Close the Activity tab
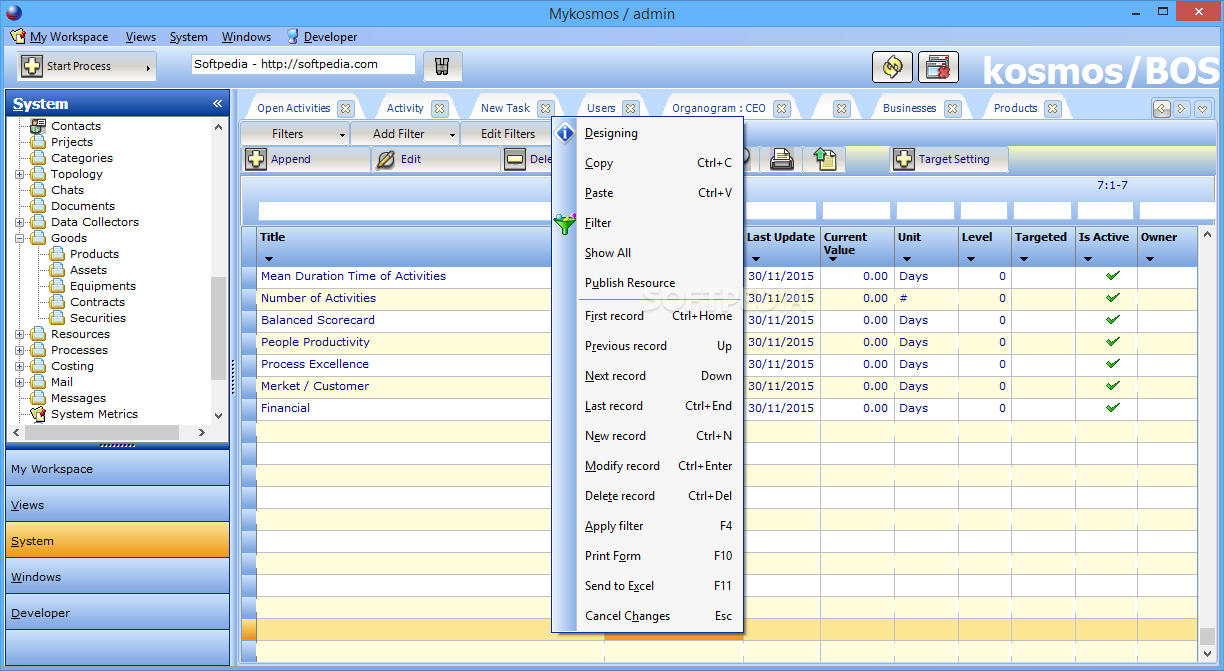1224x671 pixels. point(439,108)
